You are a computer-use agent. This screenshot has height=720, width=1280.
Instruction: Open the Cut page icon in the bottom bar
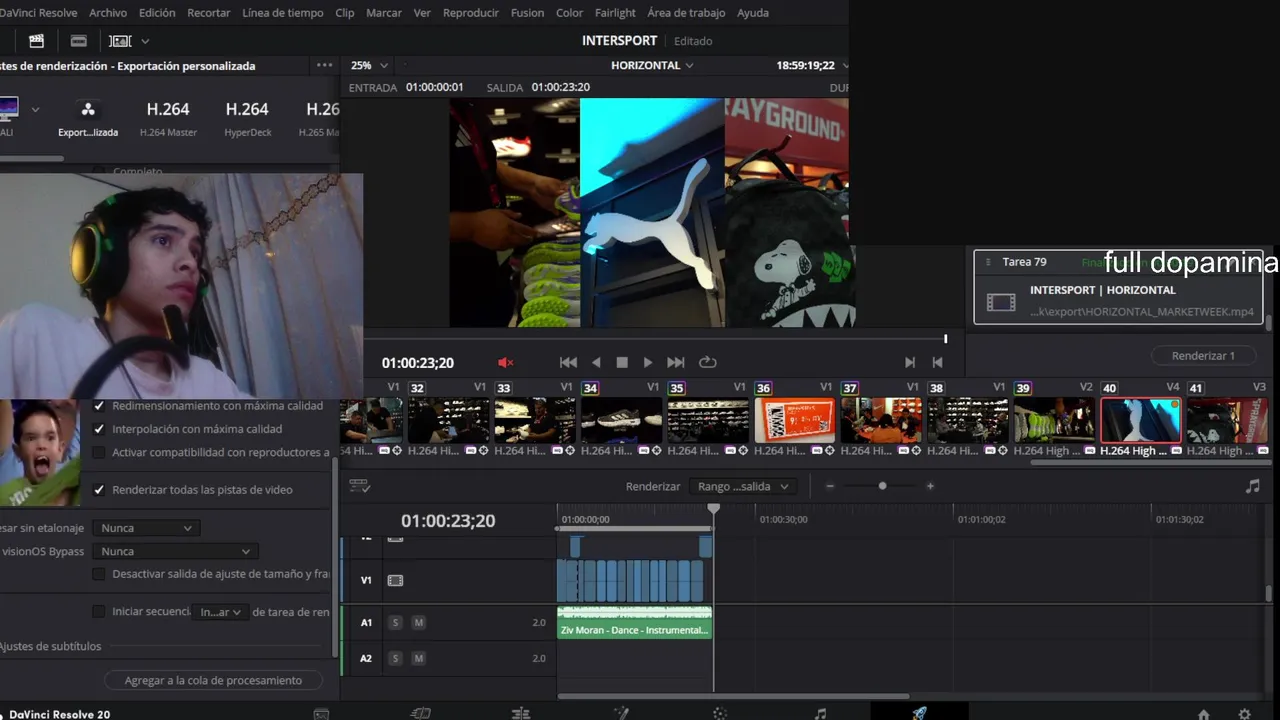point(421,713)
